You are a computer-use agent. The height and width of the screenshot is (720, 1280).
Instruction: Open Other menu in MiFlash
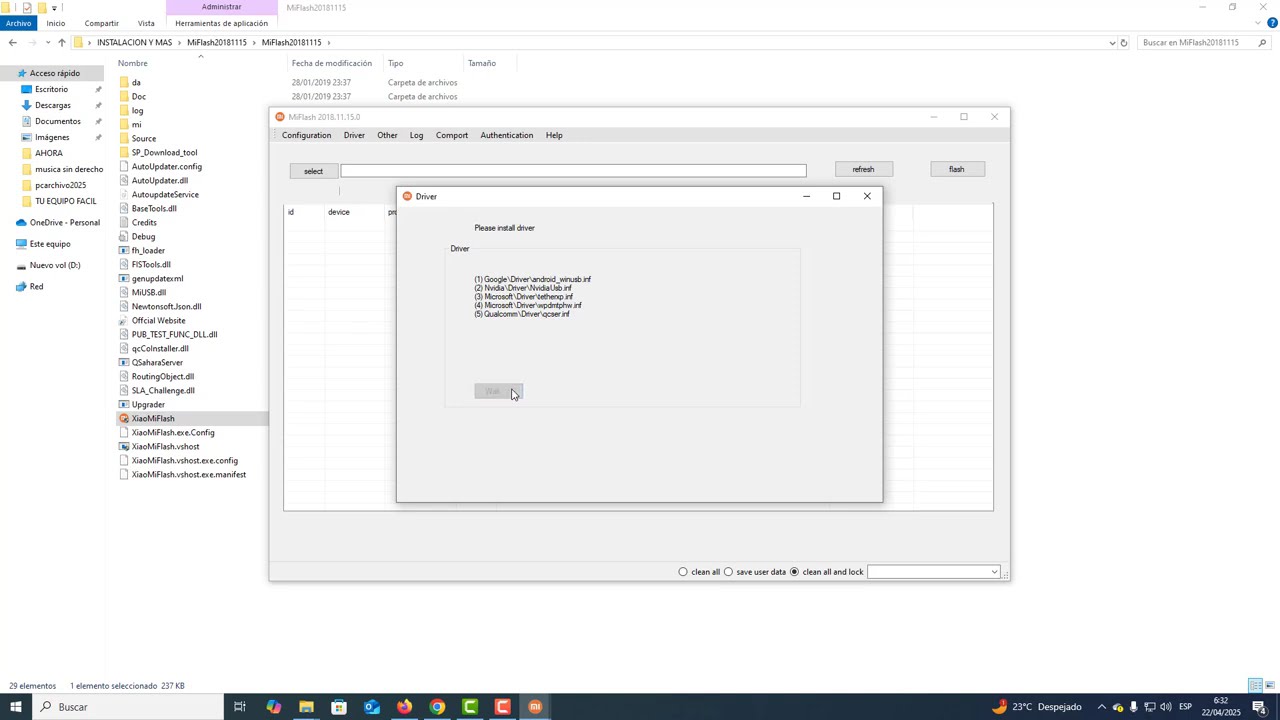point(387,135)
